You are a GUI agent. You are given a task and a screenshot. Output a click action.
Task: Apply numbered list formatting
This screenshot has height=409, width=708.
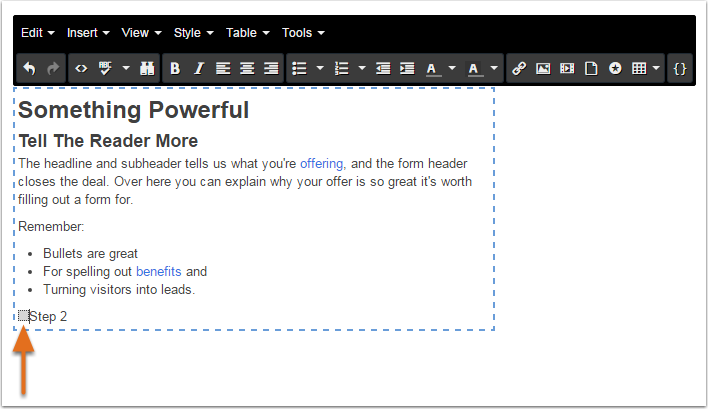coord(341,69)
